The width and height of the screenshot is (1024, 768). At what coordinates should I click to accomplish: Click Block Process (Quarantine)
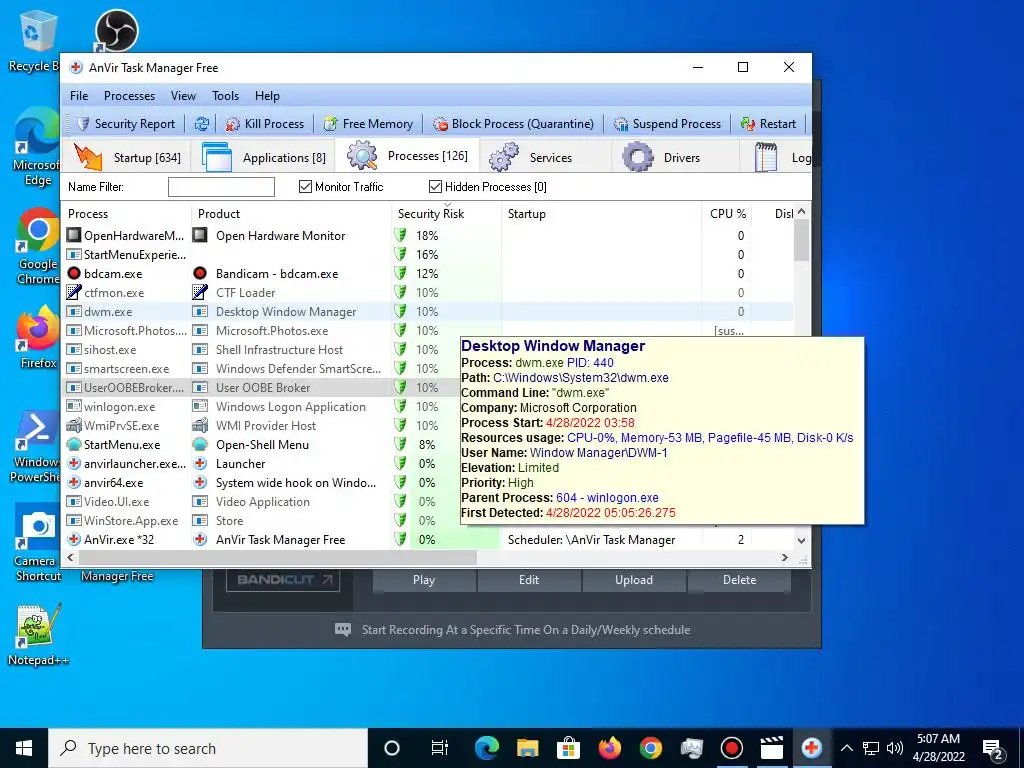click(x=513, y=123)
